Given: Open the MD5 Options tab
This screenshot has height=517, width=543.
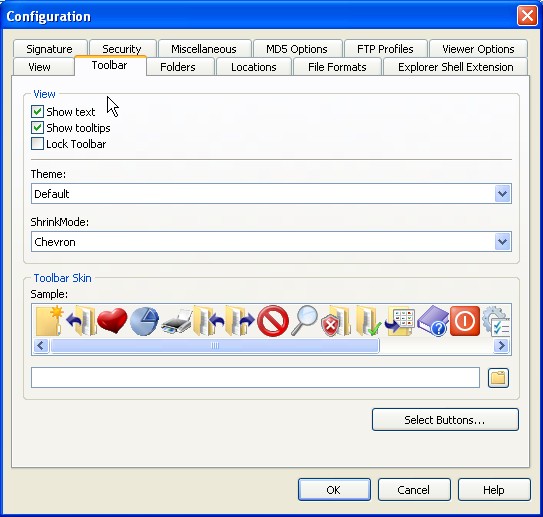Looking at the screenshot, I should coord(297,49).
